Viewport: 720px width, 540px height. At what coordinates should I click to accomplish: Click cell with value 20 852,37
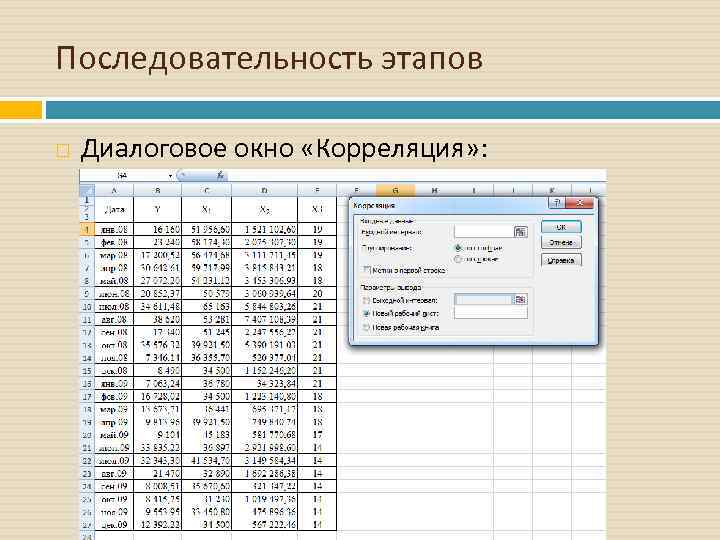point(158,293)
